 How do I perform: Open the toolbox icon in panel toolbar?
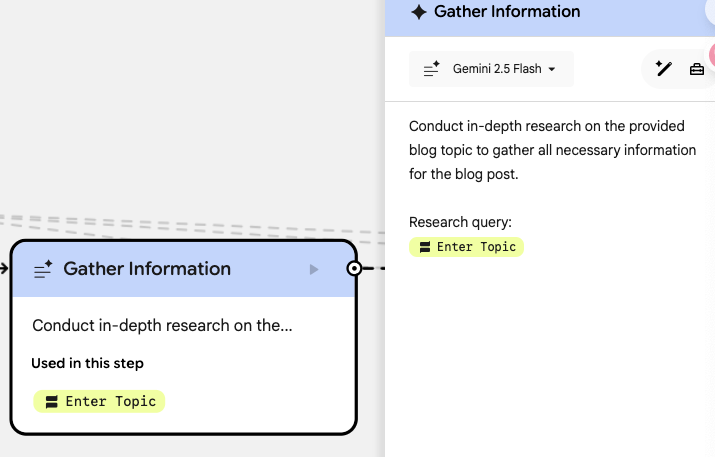(x=697, y=69)
